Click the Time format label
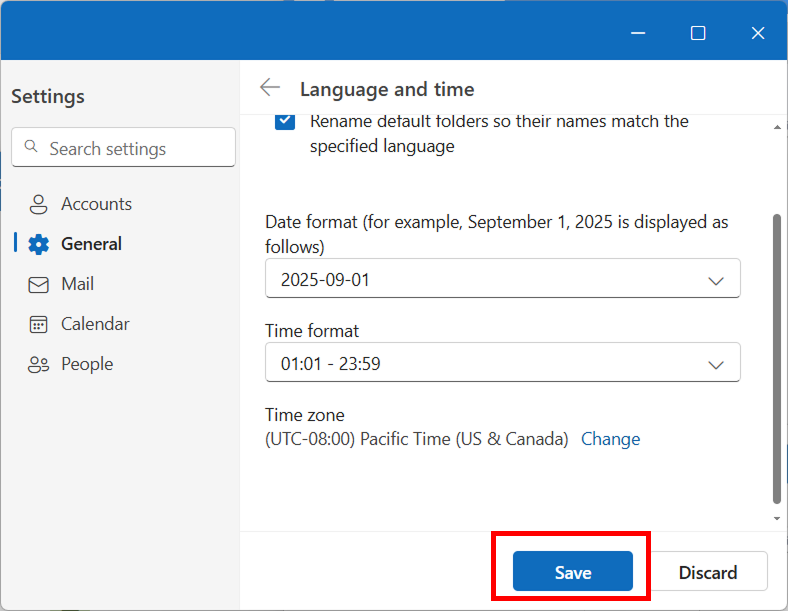The height and width of the screenshot is (611, 788). tap(312, 331)
